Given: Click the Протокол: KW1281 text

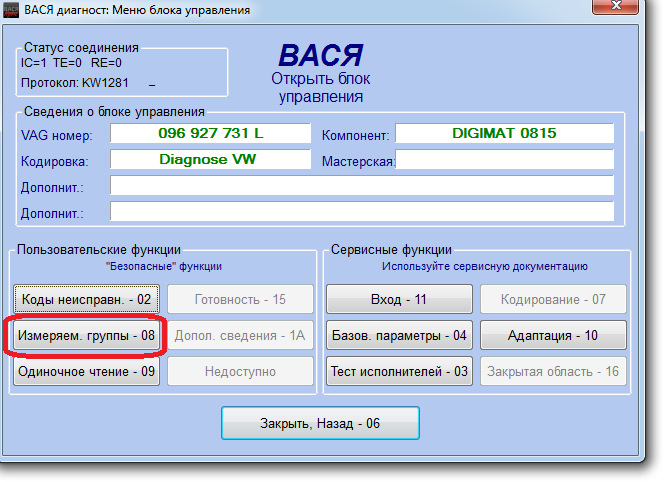Looking at the screenshot, I should click(x=75, y=83).
